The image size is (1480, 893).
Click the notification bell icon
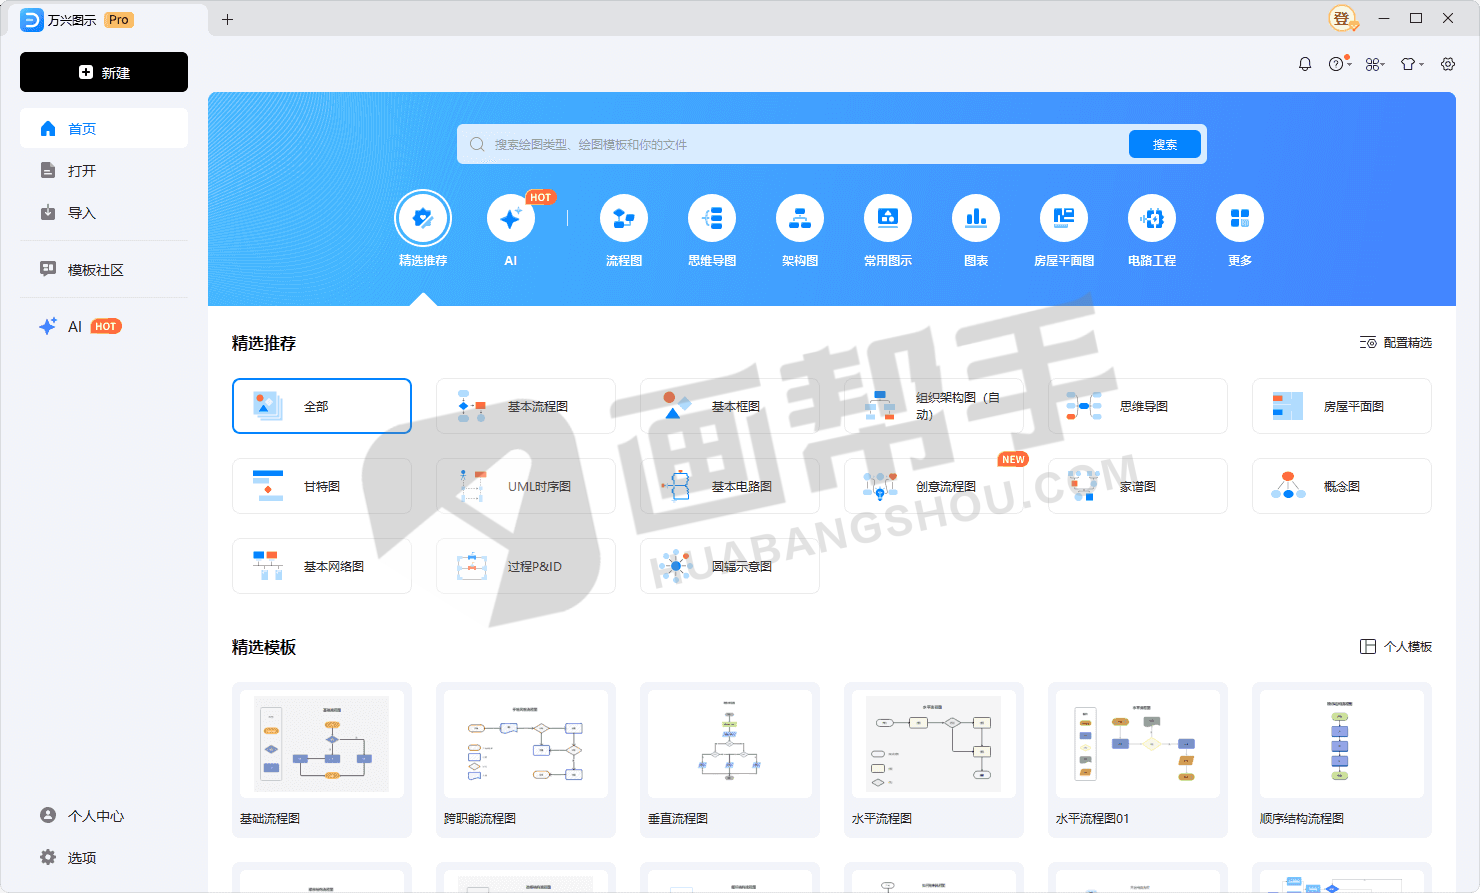click(1304, 64)
